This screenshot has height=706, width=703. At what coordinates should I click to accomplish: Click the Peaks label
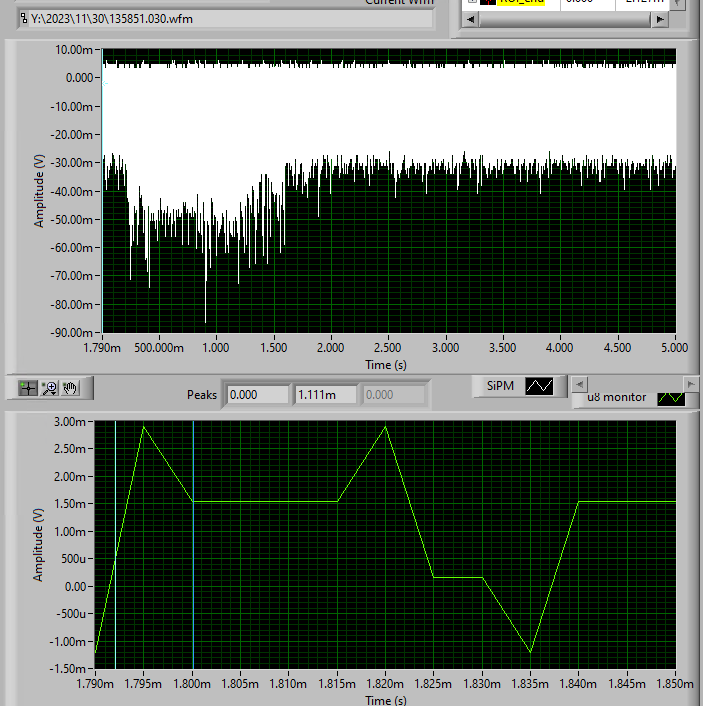[x=202, y=395]
